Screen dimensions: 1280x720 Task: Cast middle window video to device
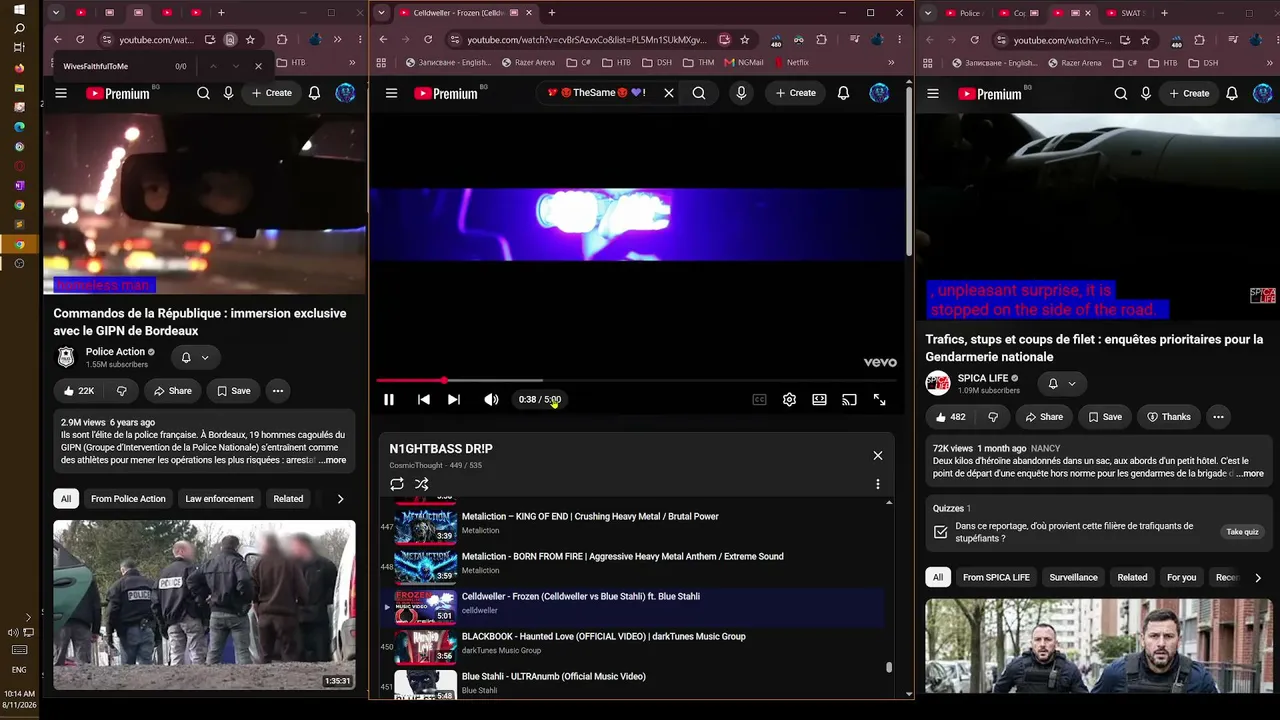pos(849,400)
